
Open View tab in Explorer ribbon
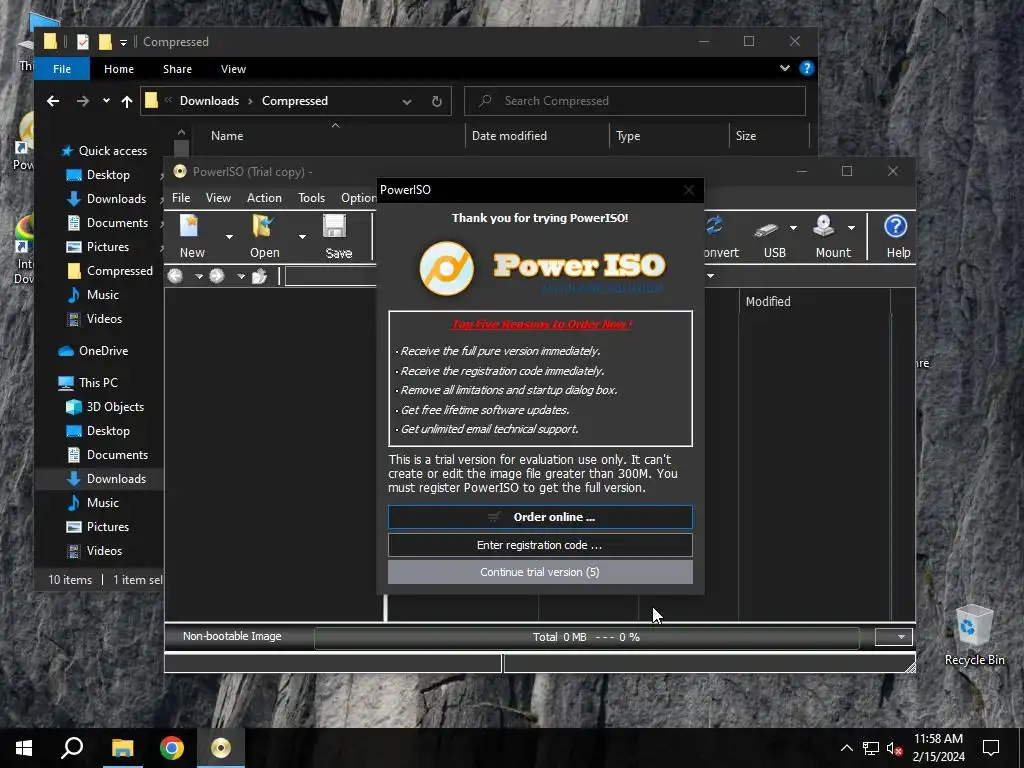(233, 69)
